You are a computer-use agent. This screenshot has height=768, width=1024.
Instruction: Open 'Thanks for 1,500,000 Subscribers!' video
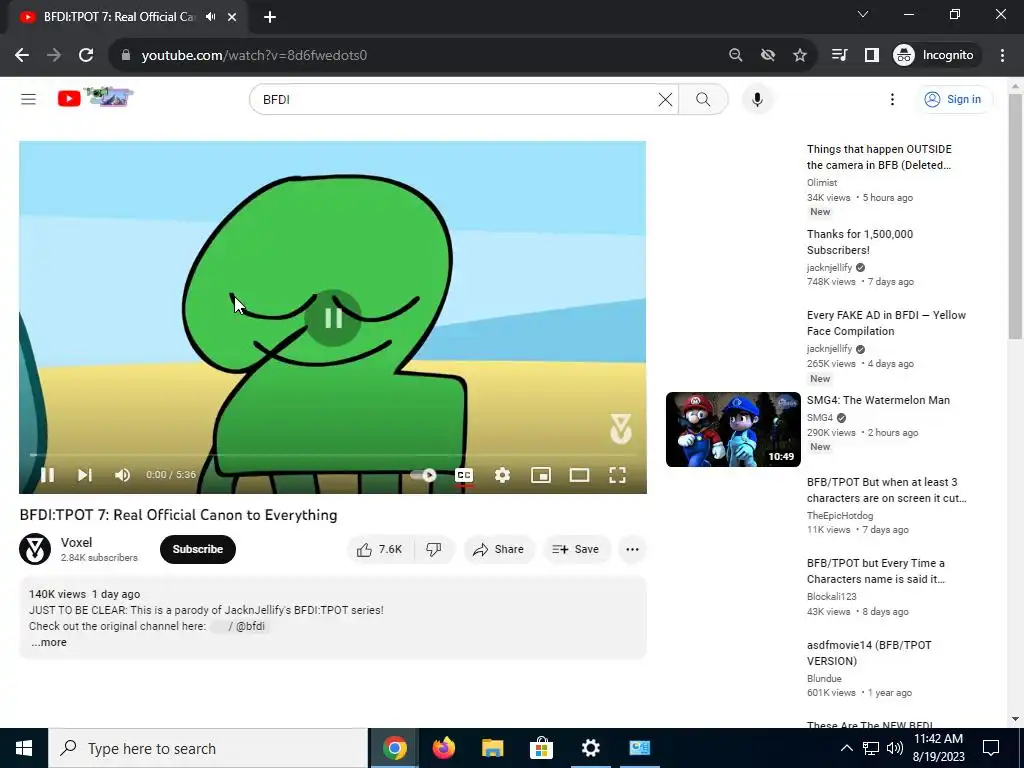tap(860, 242)
